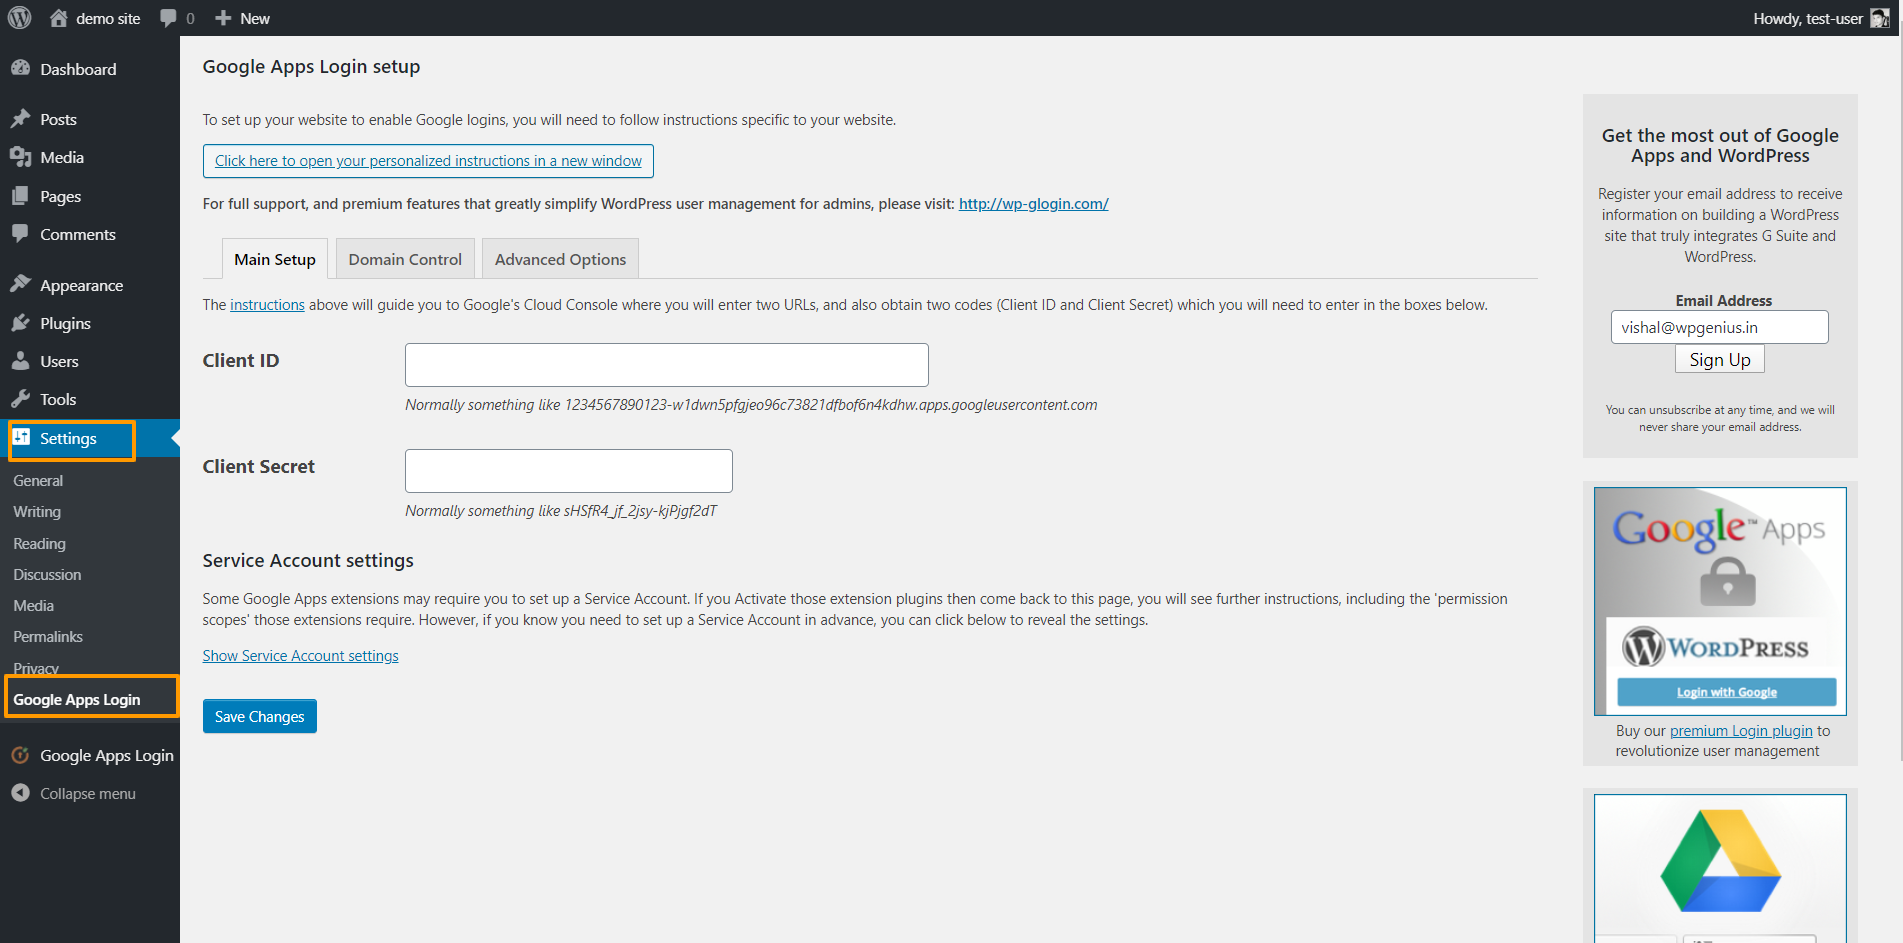The width and height of the screenshot is (1903, 943).
Task: Click the Save Changes button
Action: (260, 716)
